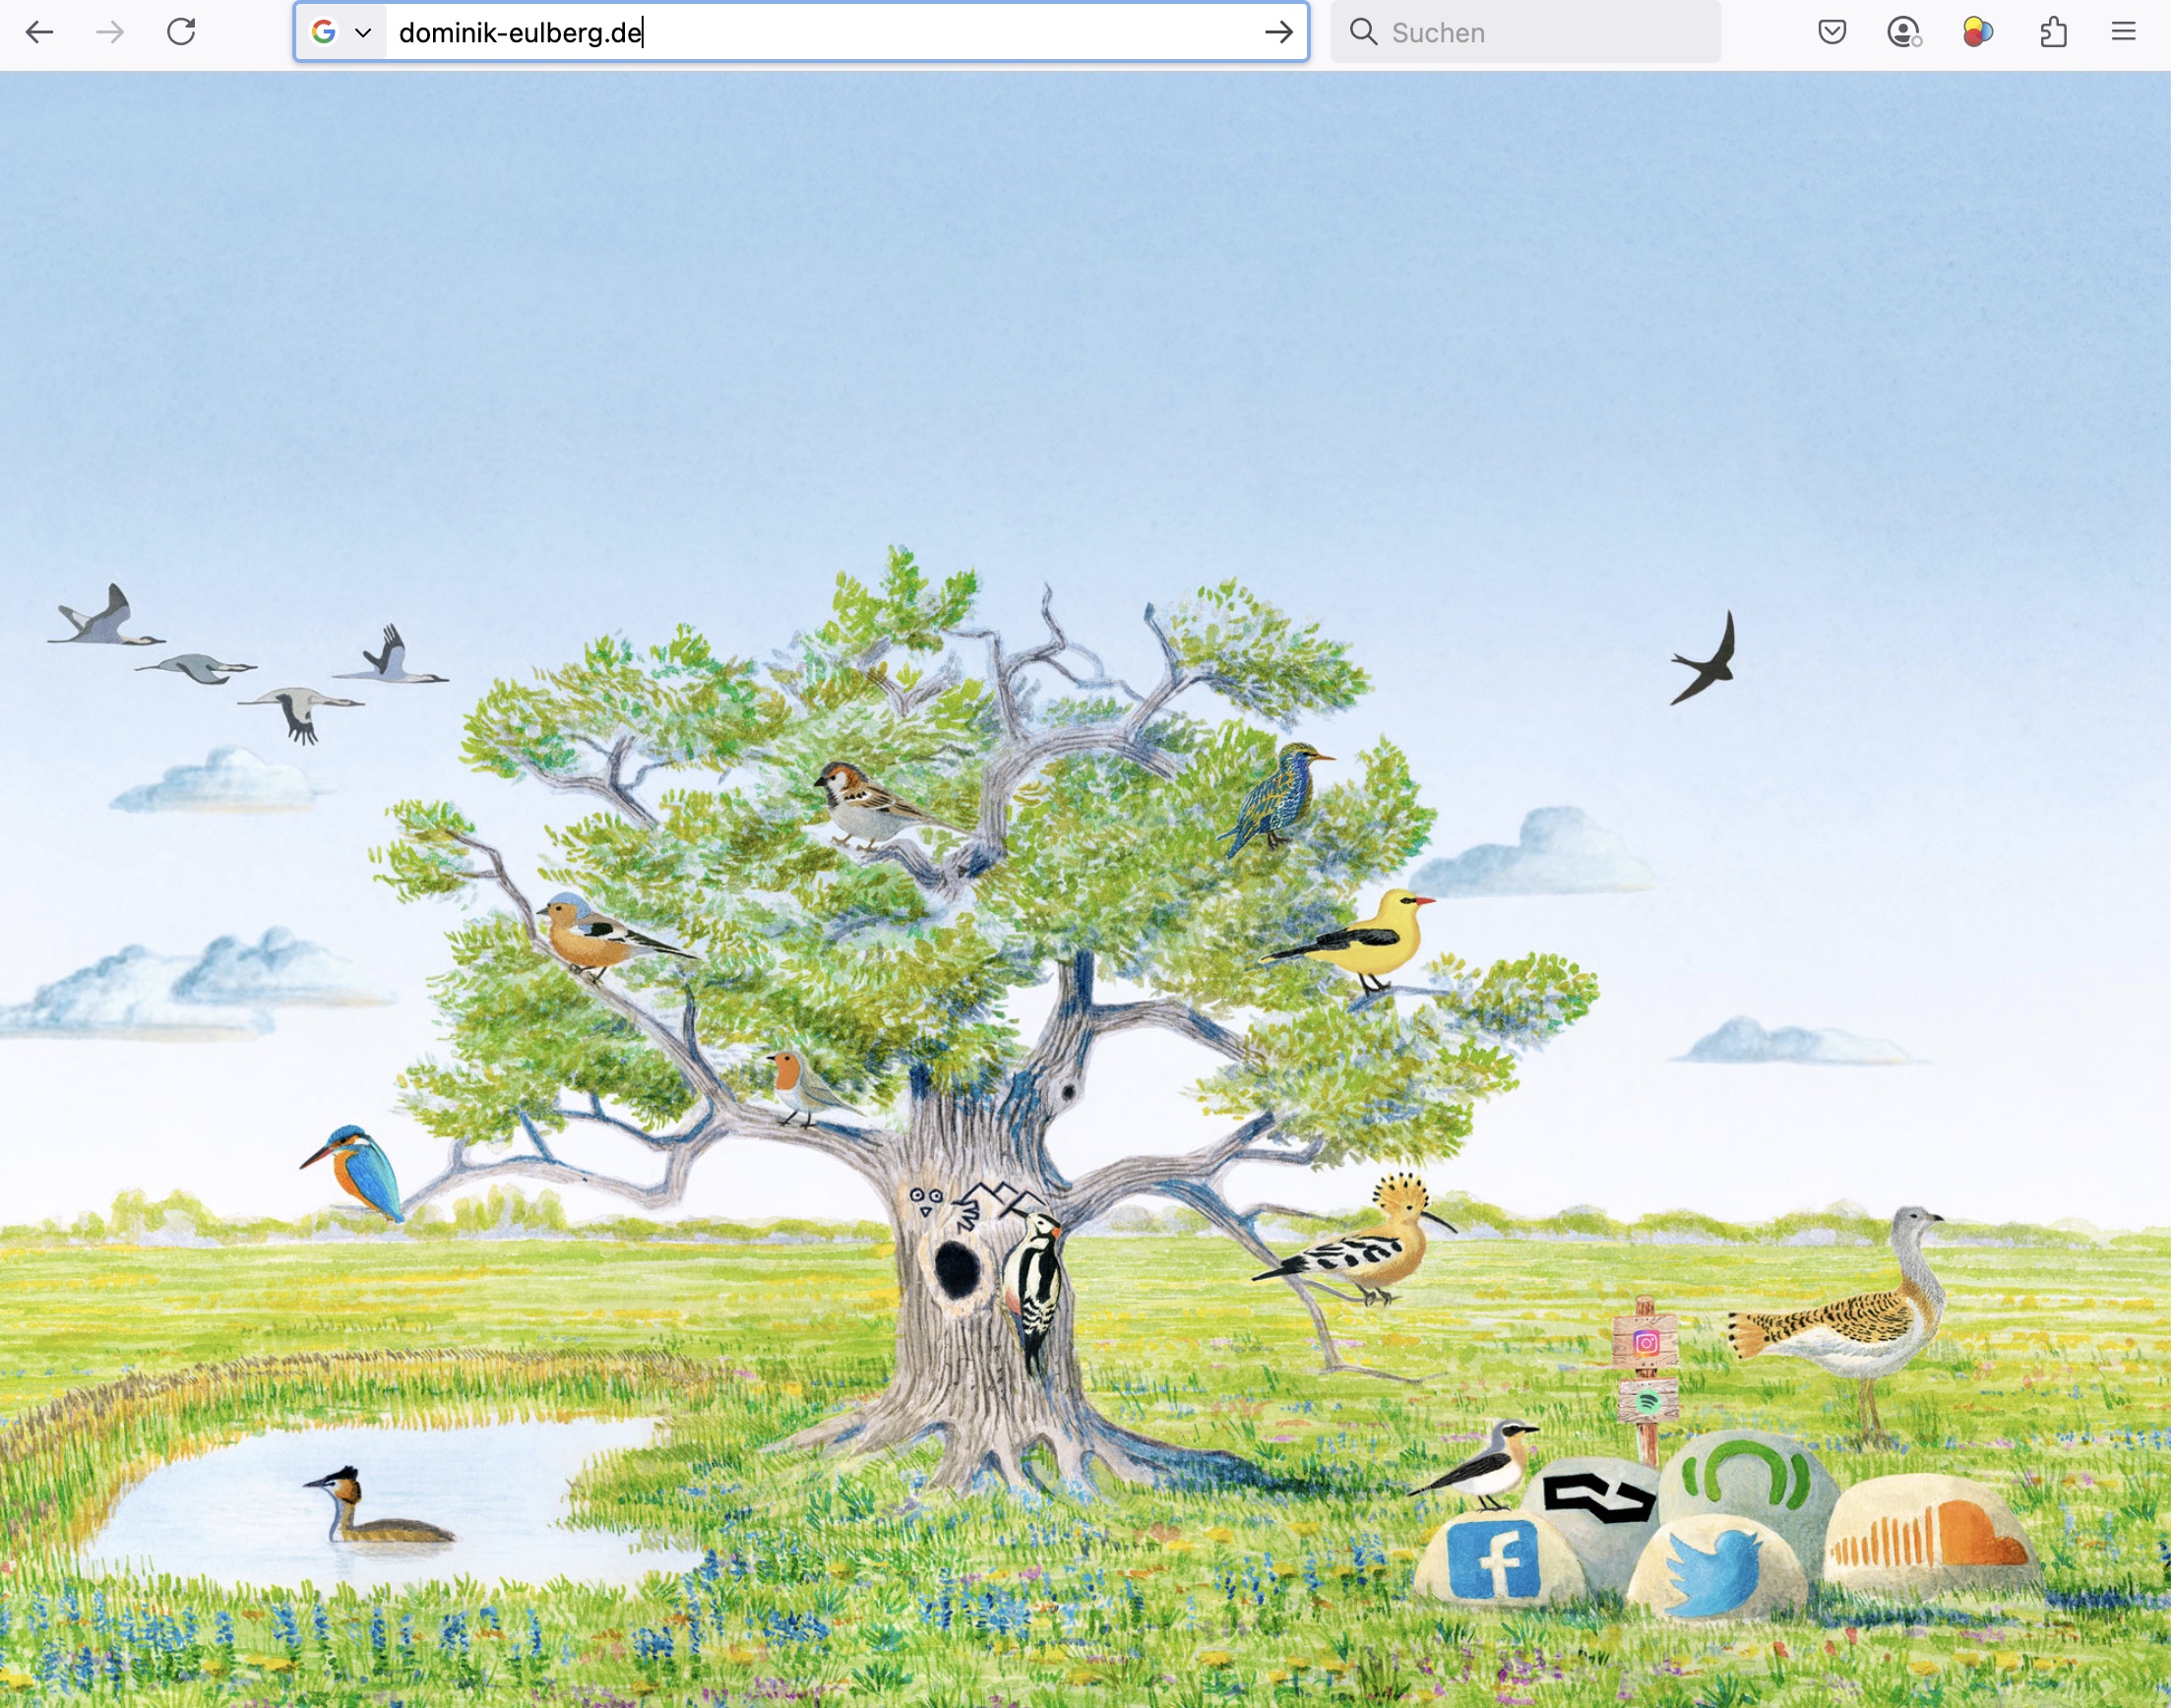Click the Instagram sign on post
The height and width of the screenshot is (1708, 2171).
tap(1646, 1342)
